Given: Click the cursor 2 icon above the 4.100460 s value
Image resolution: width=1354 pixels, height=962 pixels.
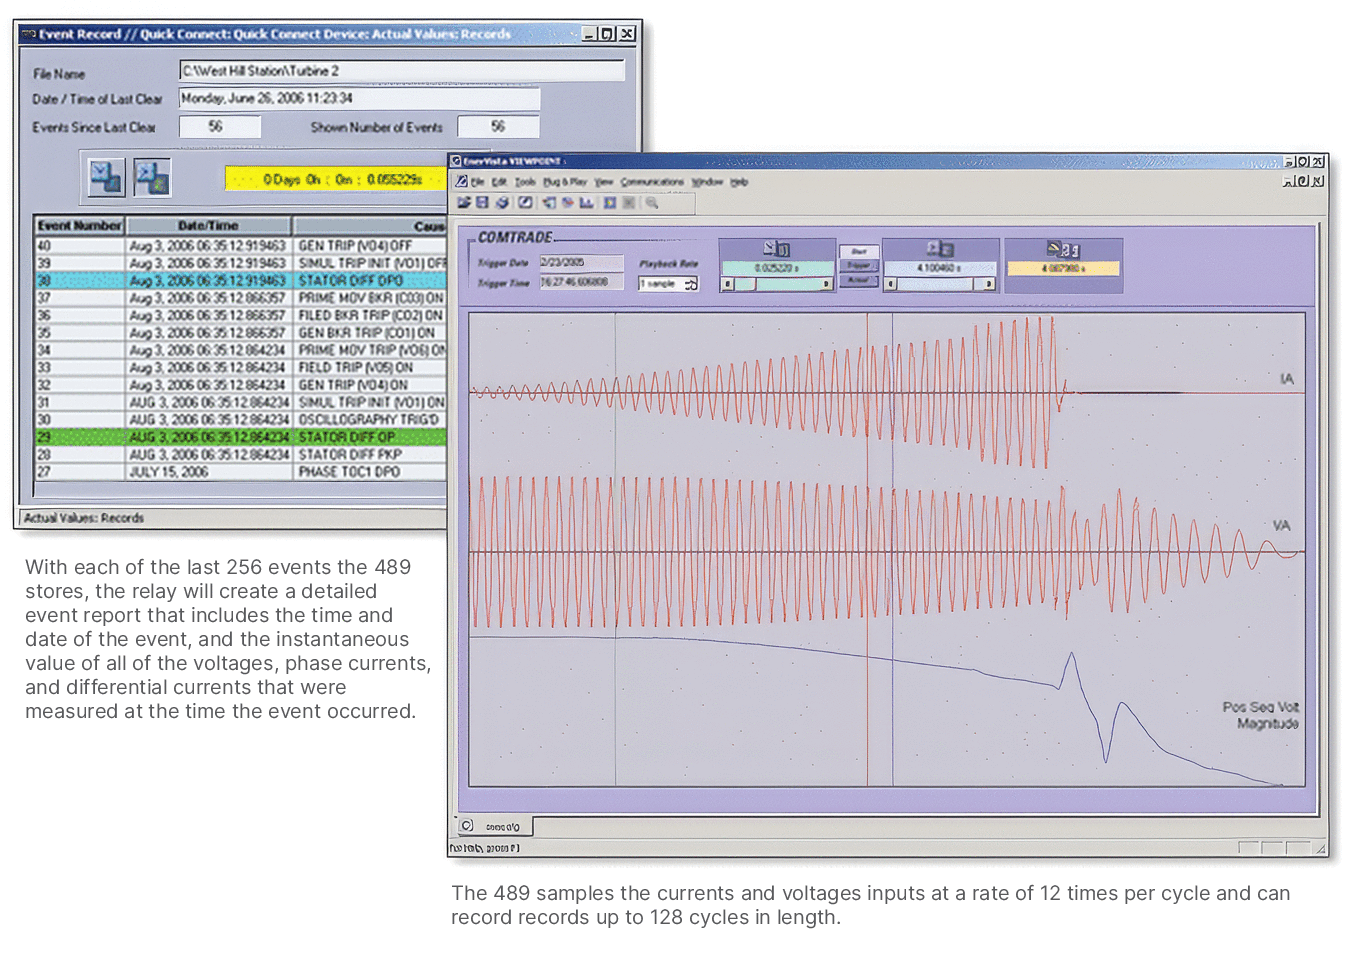Looking at the screenshot, I should (940, 248).
